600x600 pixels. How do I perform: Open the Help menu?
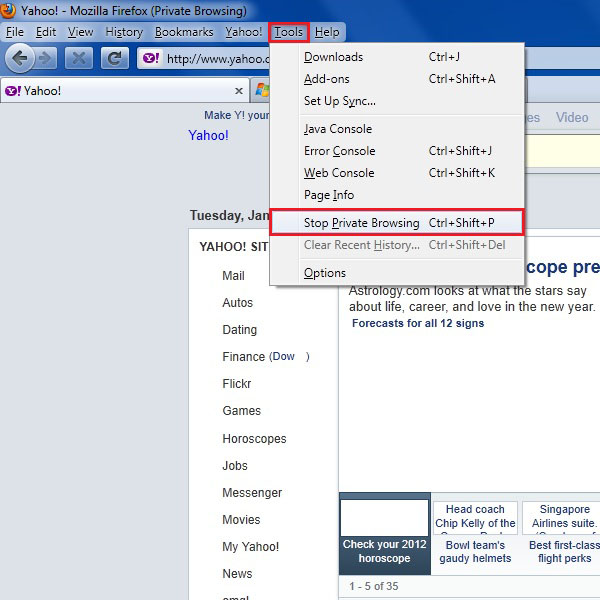(x=327, y=32)
